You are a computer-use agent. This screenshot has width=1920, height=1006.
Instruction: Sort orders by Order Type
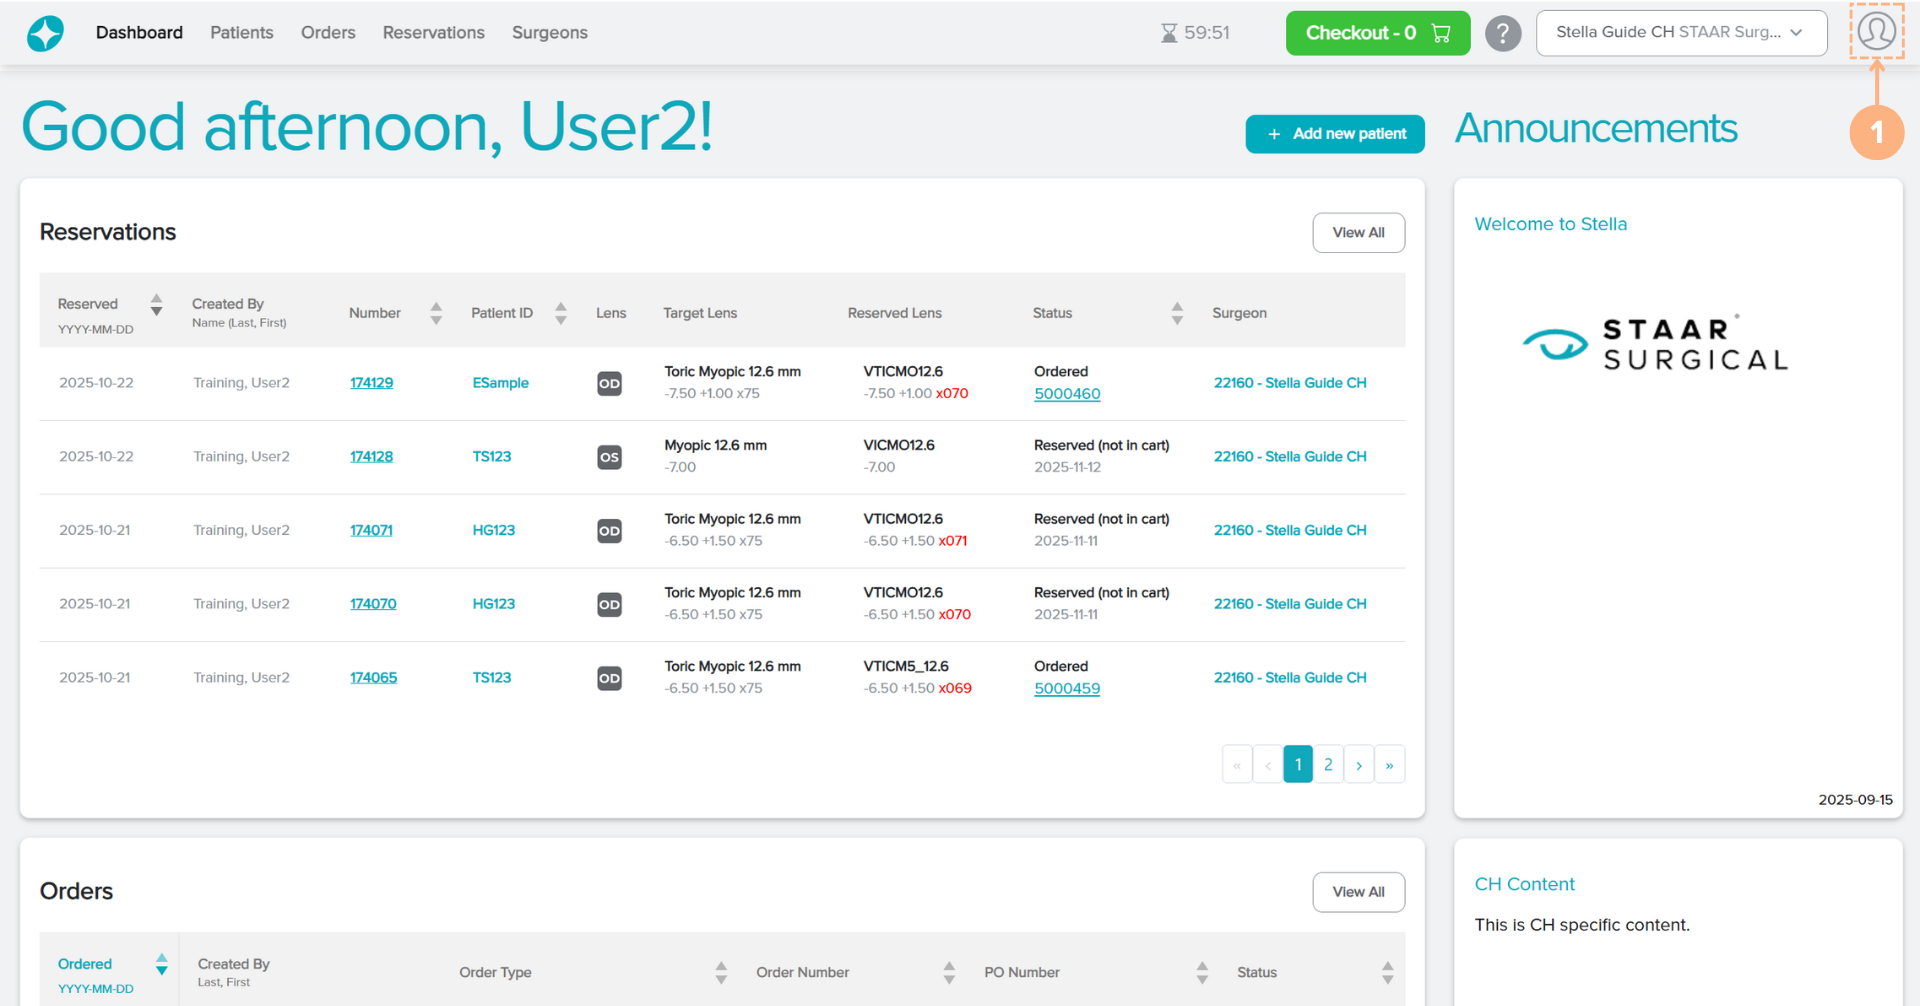[721, 972]
